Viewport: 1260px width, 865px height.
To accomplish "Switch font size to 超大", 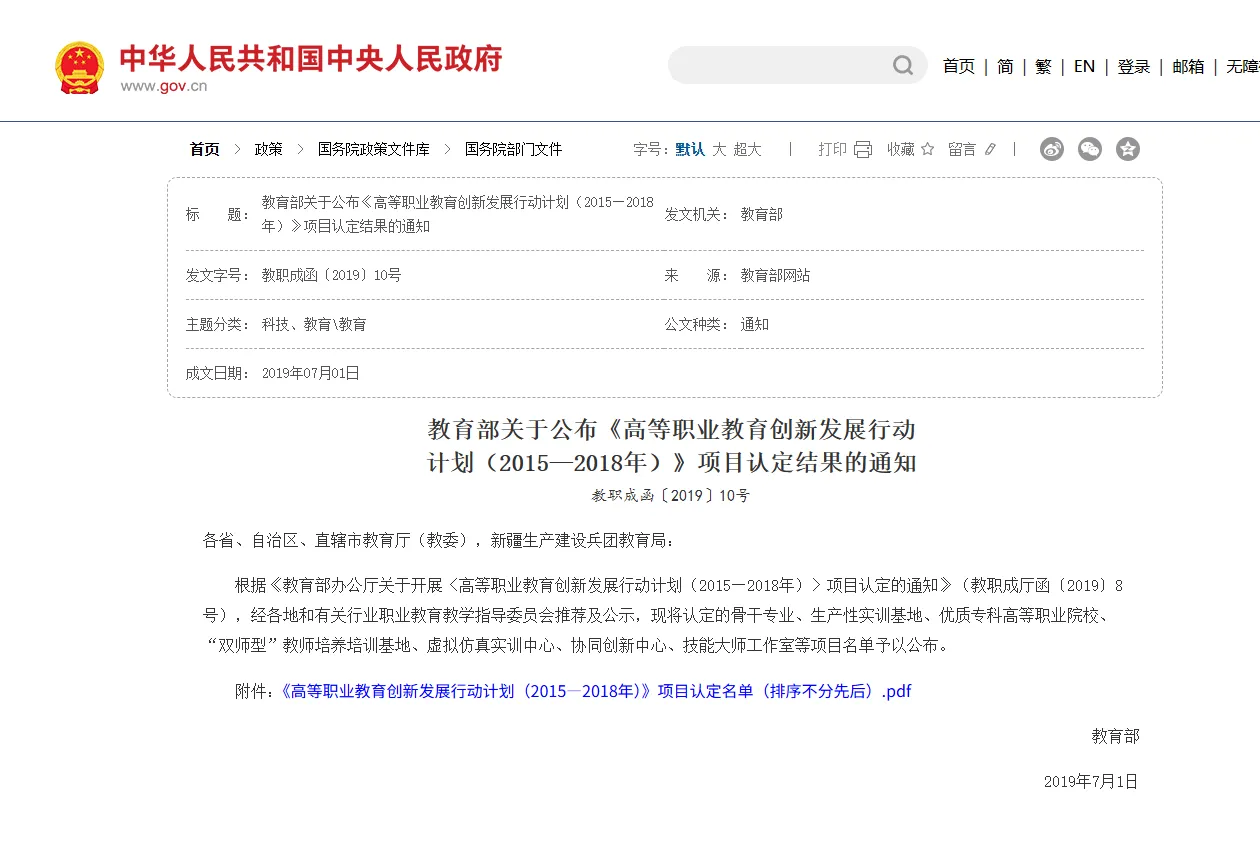I will pyautogui.click(x=747, y=149).
